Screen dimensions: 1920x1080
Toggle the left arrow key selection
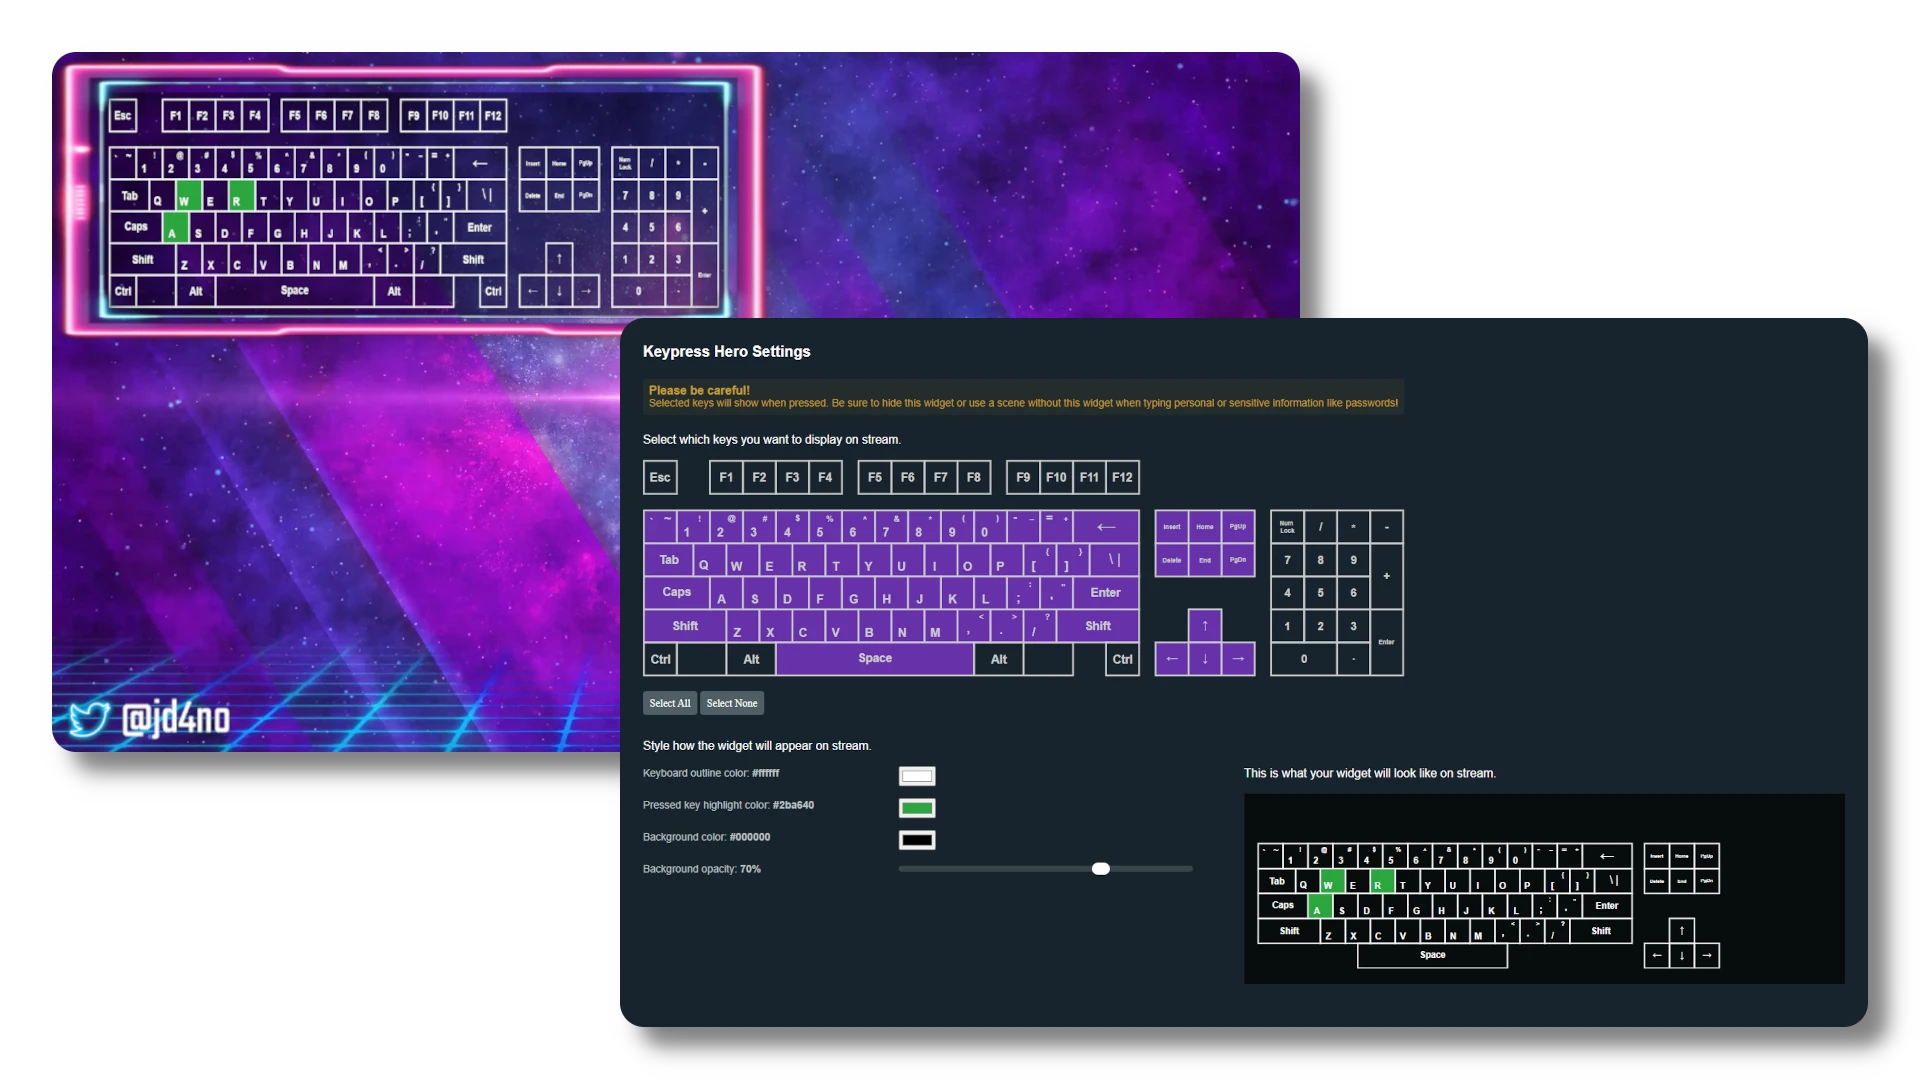click(1172, 659)
